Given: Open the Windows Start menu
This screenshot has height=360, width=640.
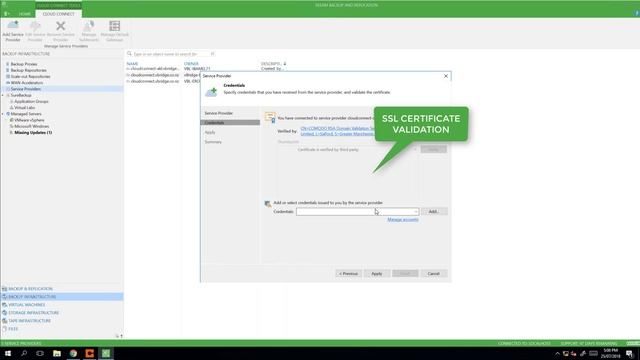Looking at the screenshot, I should coord(8,353).
